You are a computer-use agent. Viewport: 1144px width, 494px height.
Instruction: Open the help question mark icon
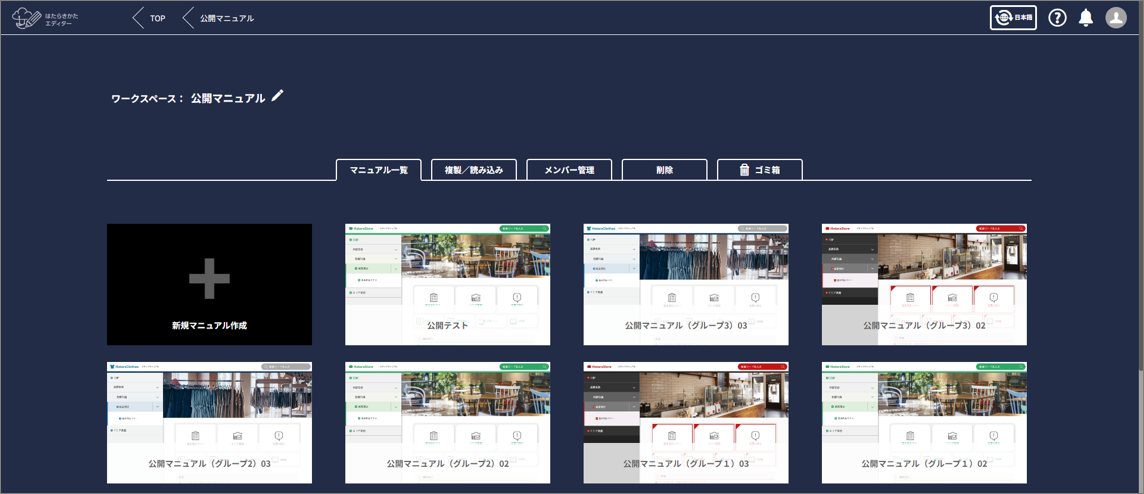[1057, 18]
